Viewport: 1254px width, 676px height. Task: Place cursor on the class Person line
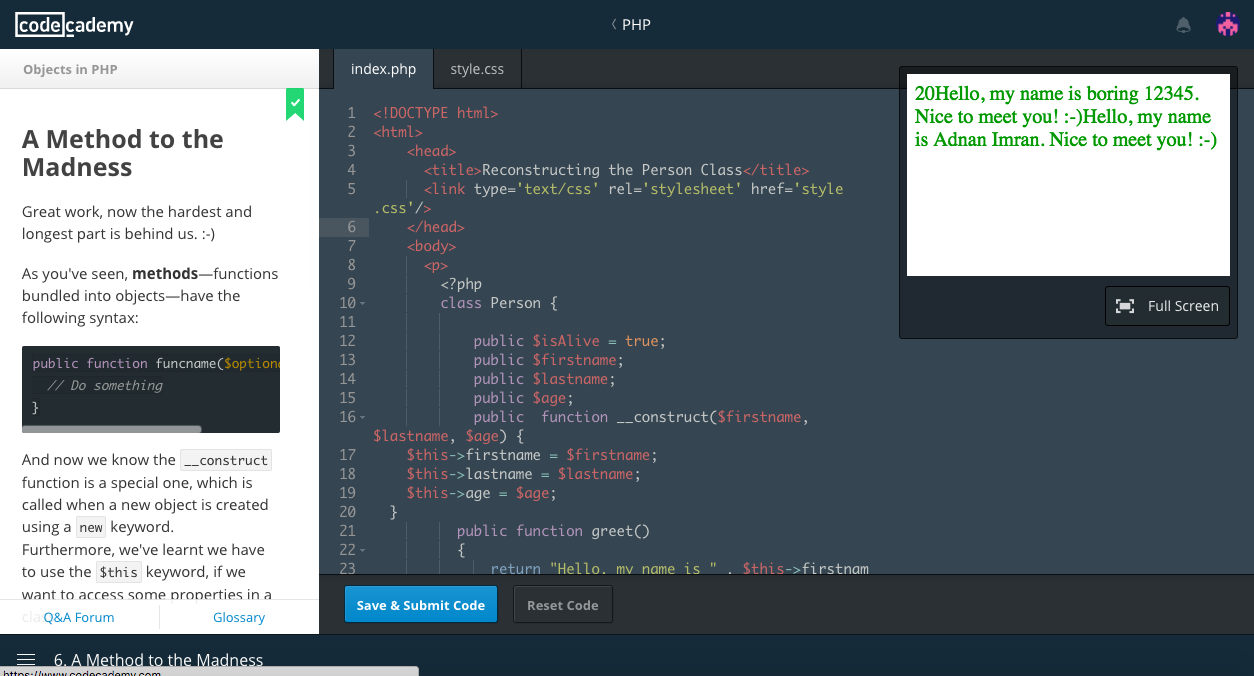[x=499, y=303]
